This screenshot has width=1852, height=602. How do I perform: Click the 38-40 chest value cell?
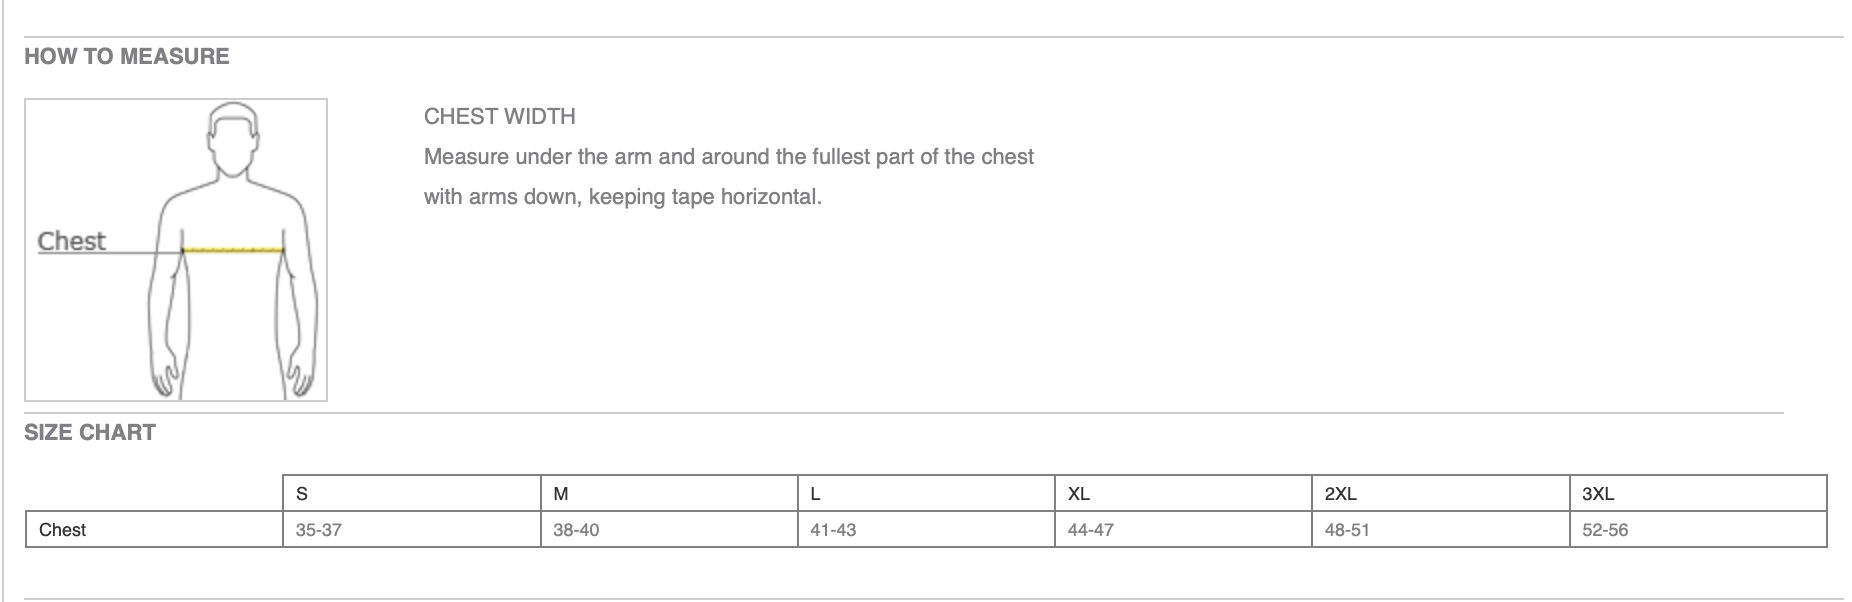pos(669,529)
